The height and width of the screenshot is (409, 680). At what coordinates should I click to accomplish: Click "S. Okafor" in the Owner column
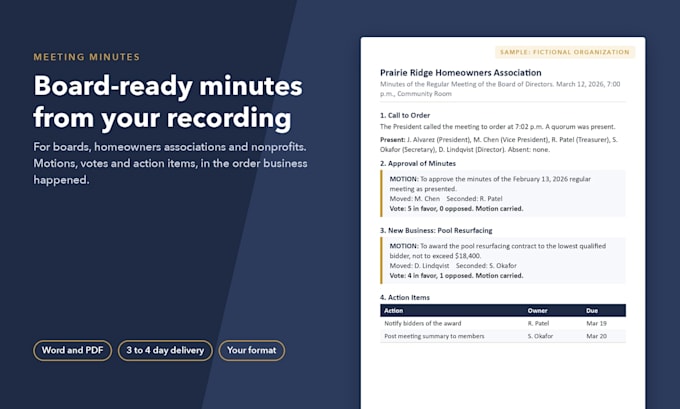click(540, 336)
